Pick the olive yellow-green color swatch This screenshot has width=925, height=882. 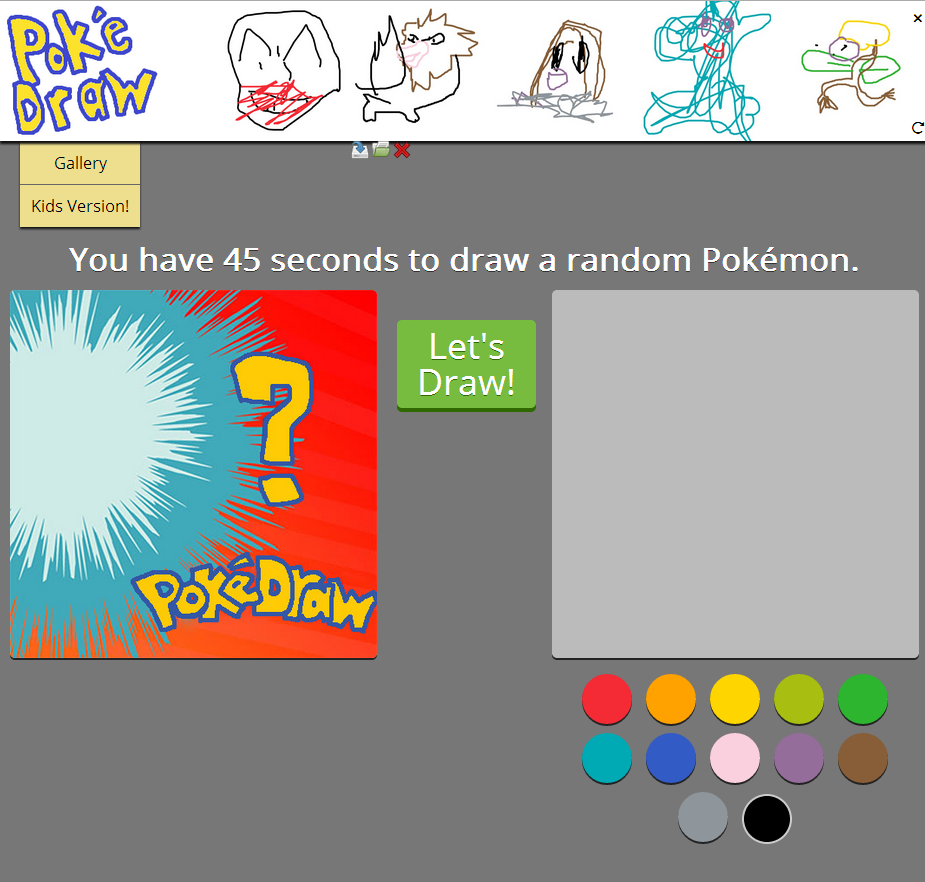799,699
